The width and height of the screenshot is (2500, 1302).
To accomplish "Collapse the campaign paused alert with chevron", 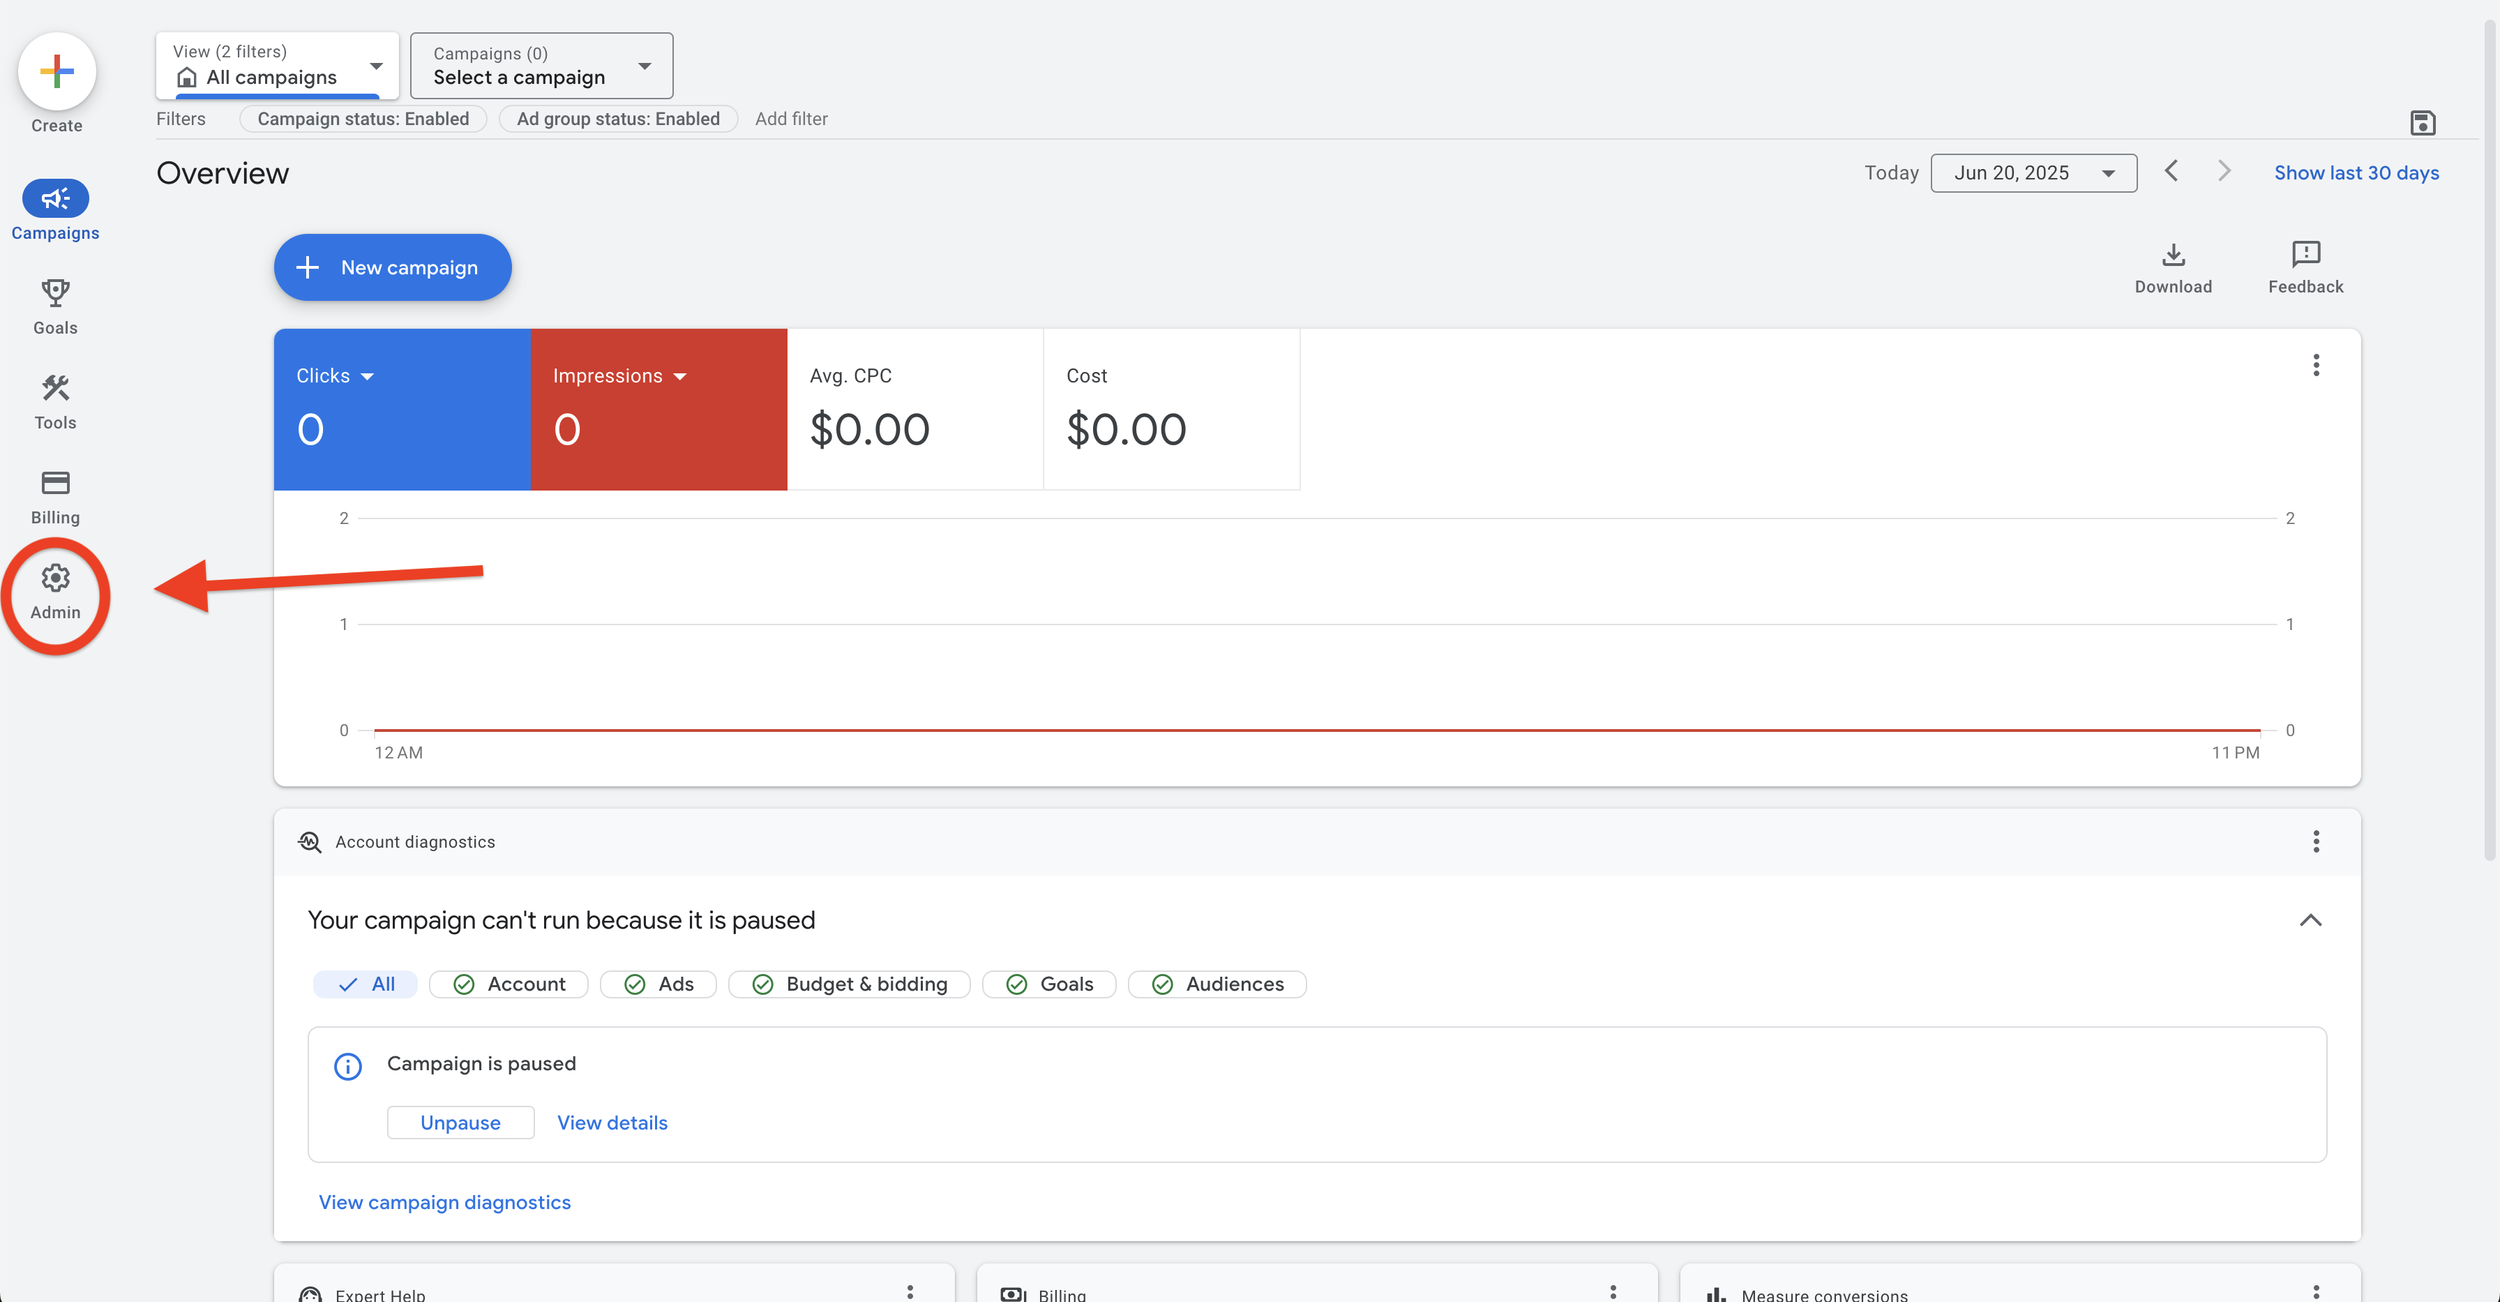I will 2311,920.
